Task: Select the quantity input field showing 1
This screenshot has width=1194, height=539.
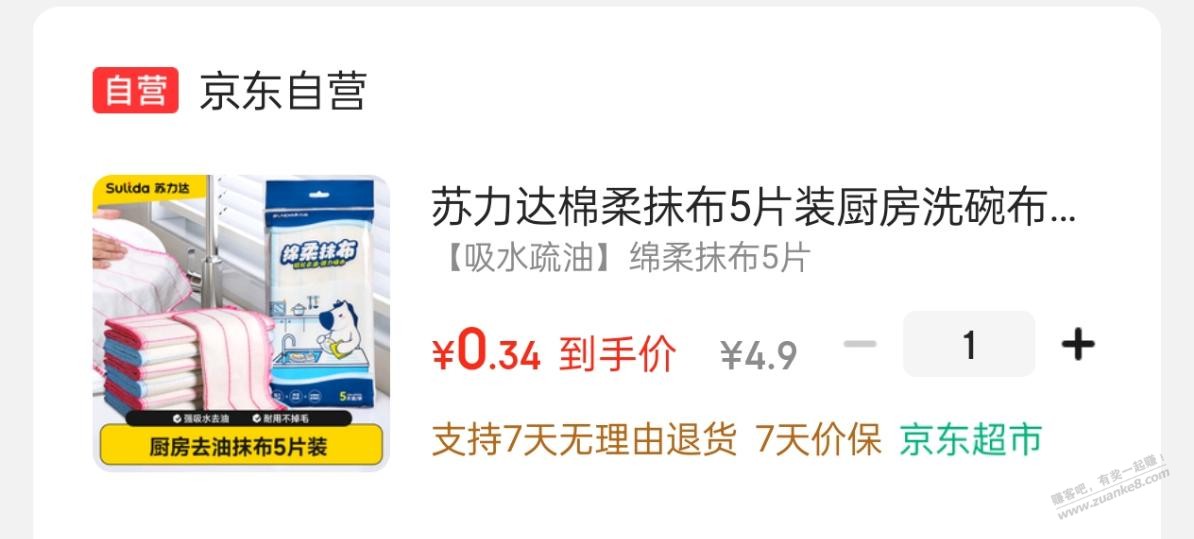Action: pyautogui.click(x=969, y=344)
